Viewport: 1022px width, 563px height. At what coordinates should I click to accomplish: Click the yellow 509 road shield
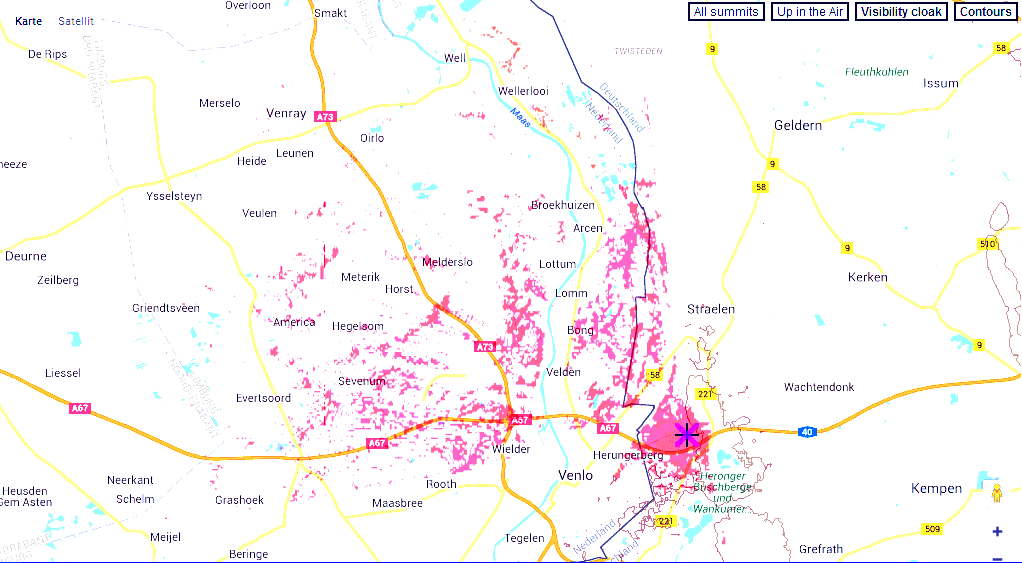tap(931, 529)
